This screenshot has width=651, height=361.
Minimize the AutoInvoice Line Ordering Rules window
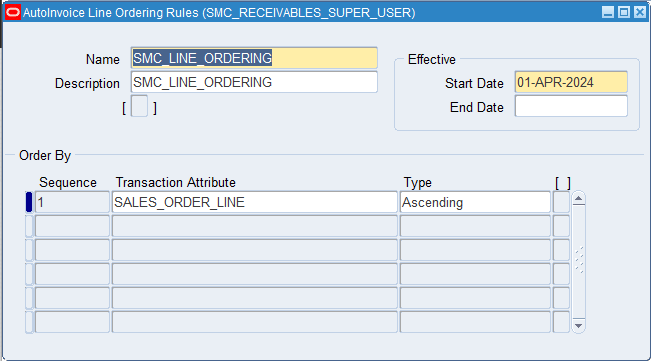[608, 12]
